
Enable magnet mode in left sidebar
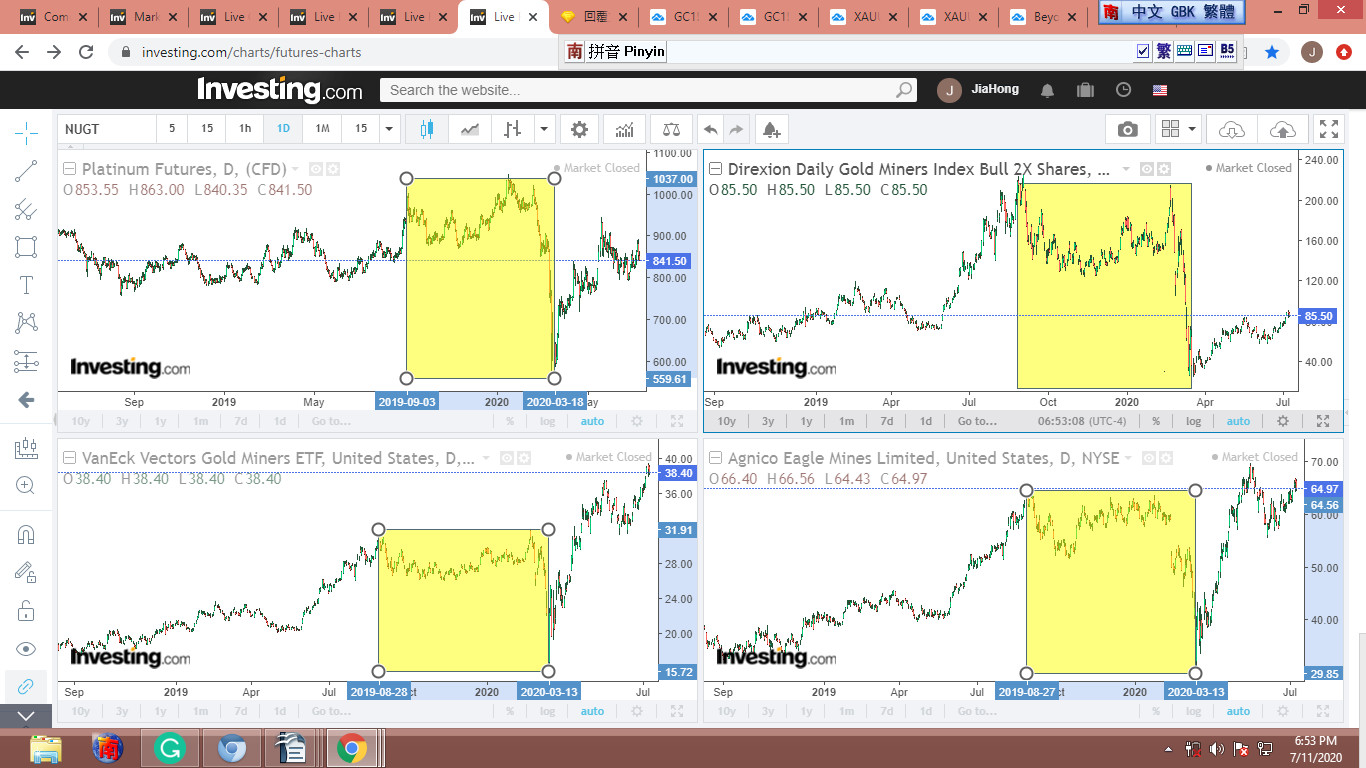27,535
